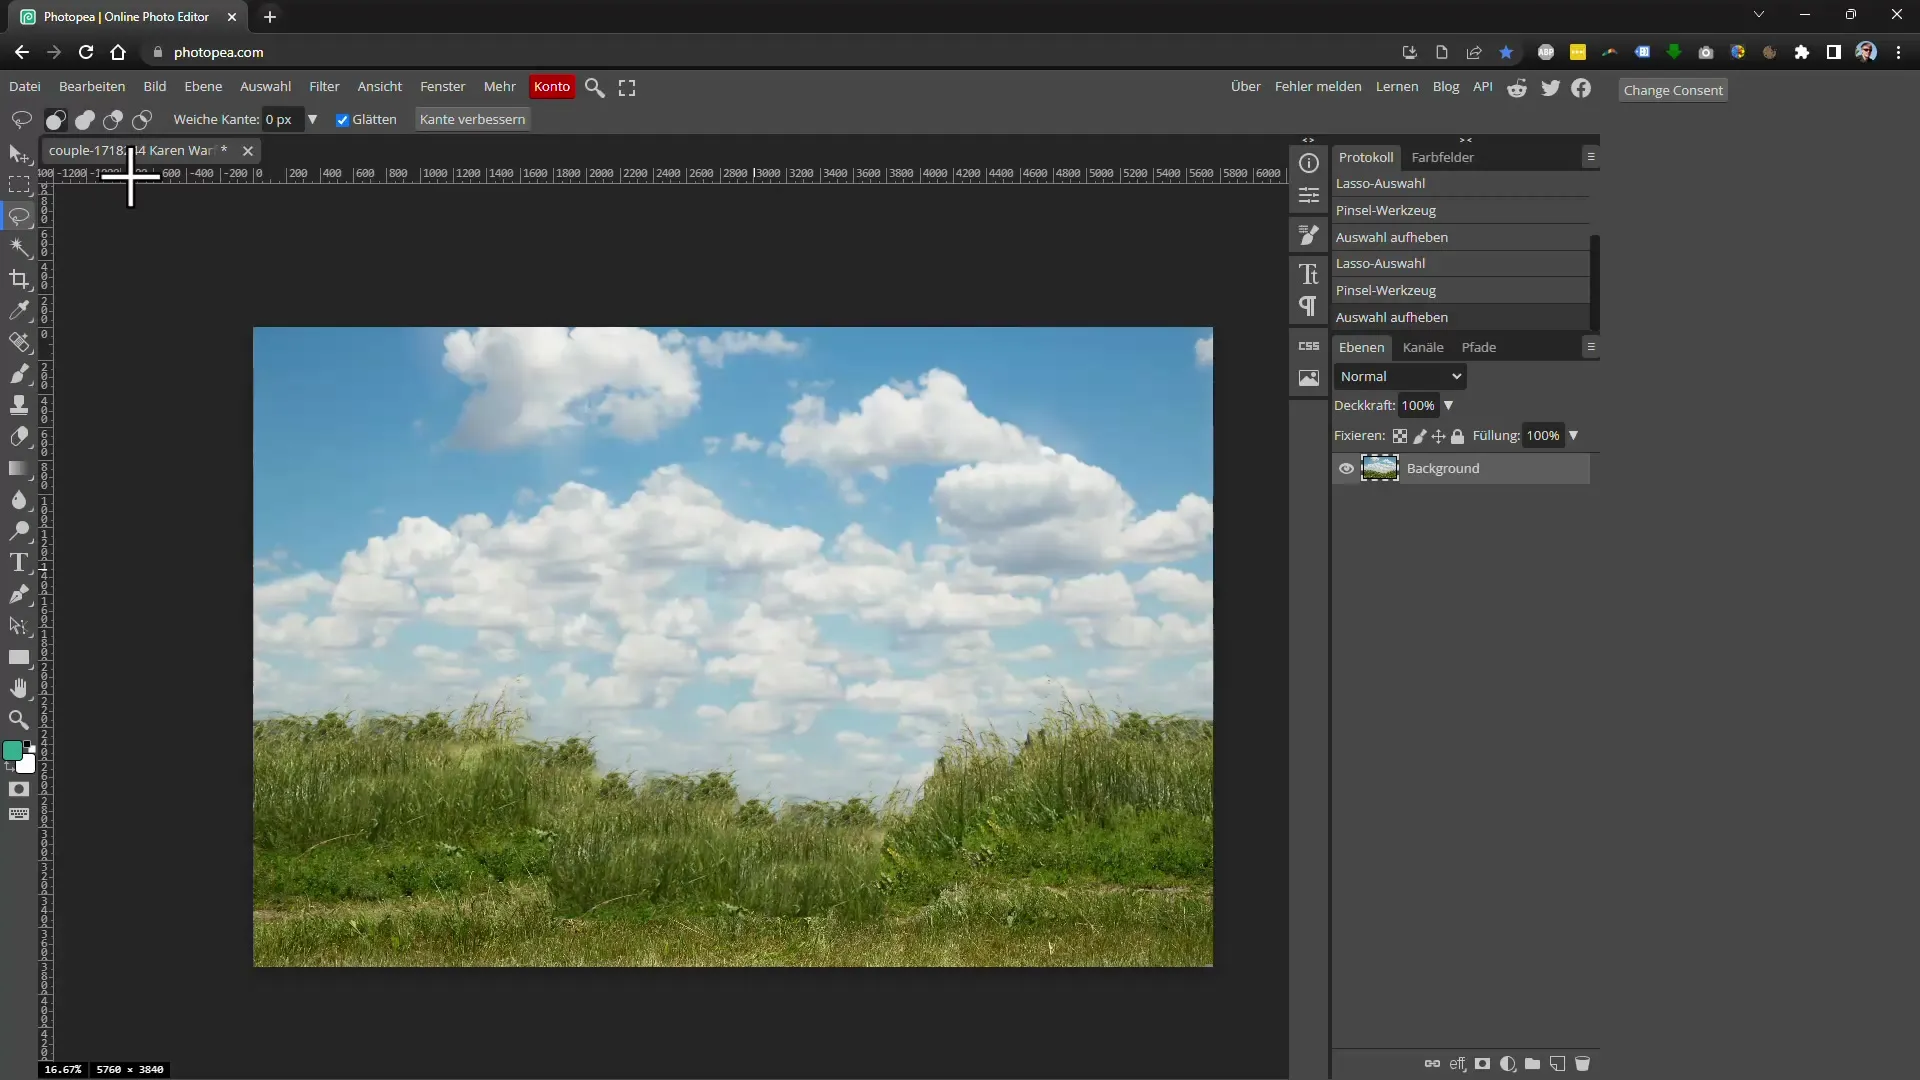Create new layer icon
The height and width of the screenshot is (1080, 1920).
point(1557,1064)
